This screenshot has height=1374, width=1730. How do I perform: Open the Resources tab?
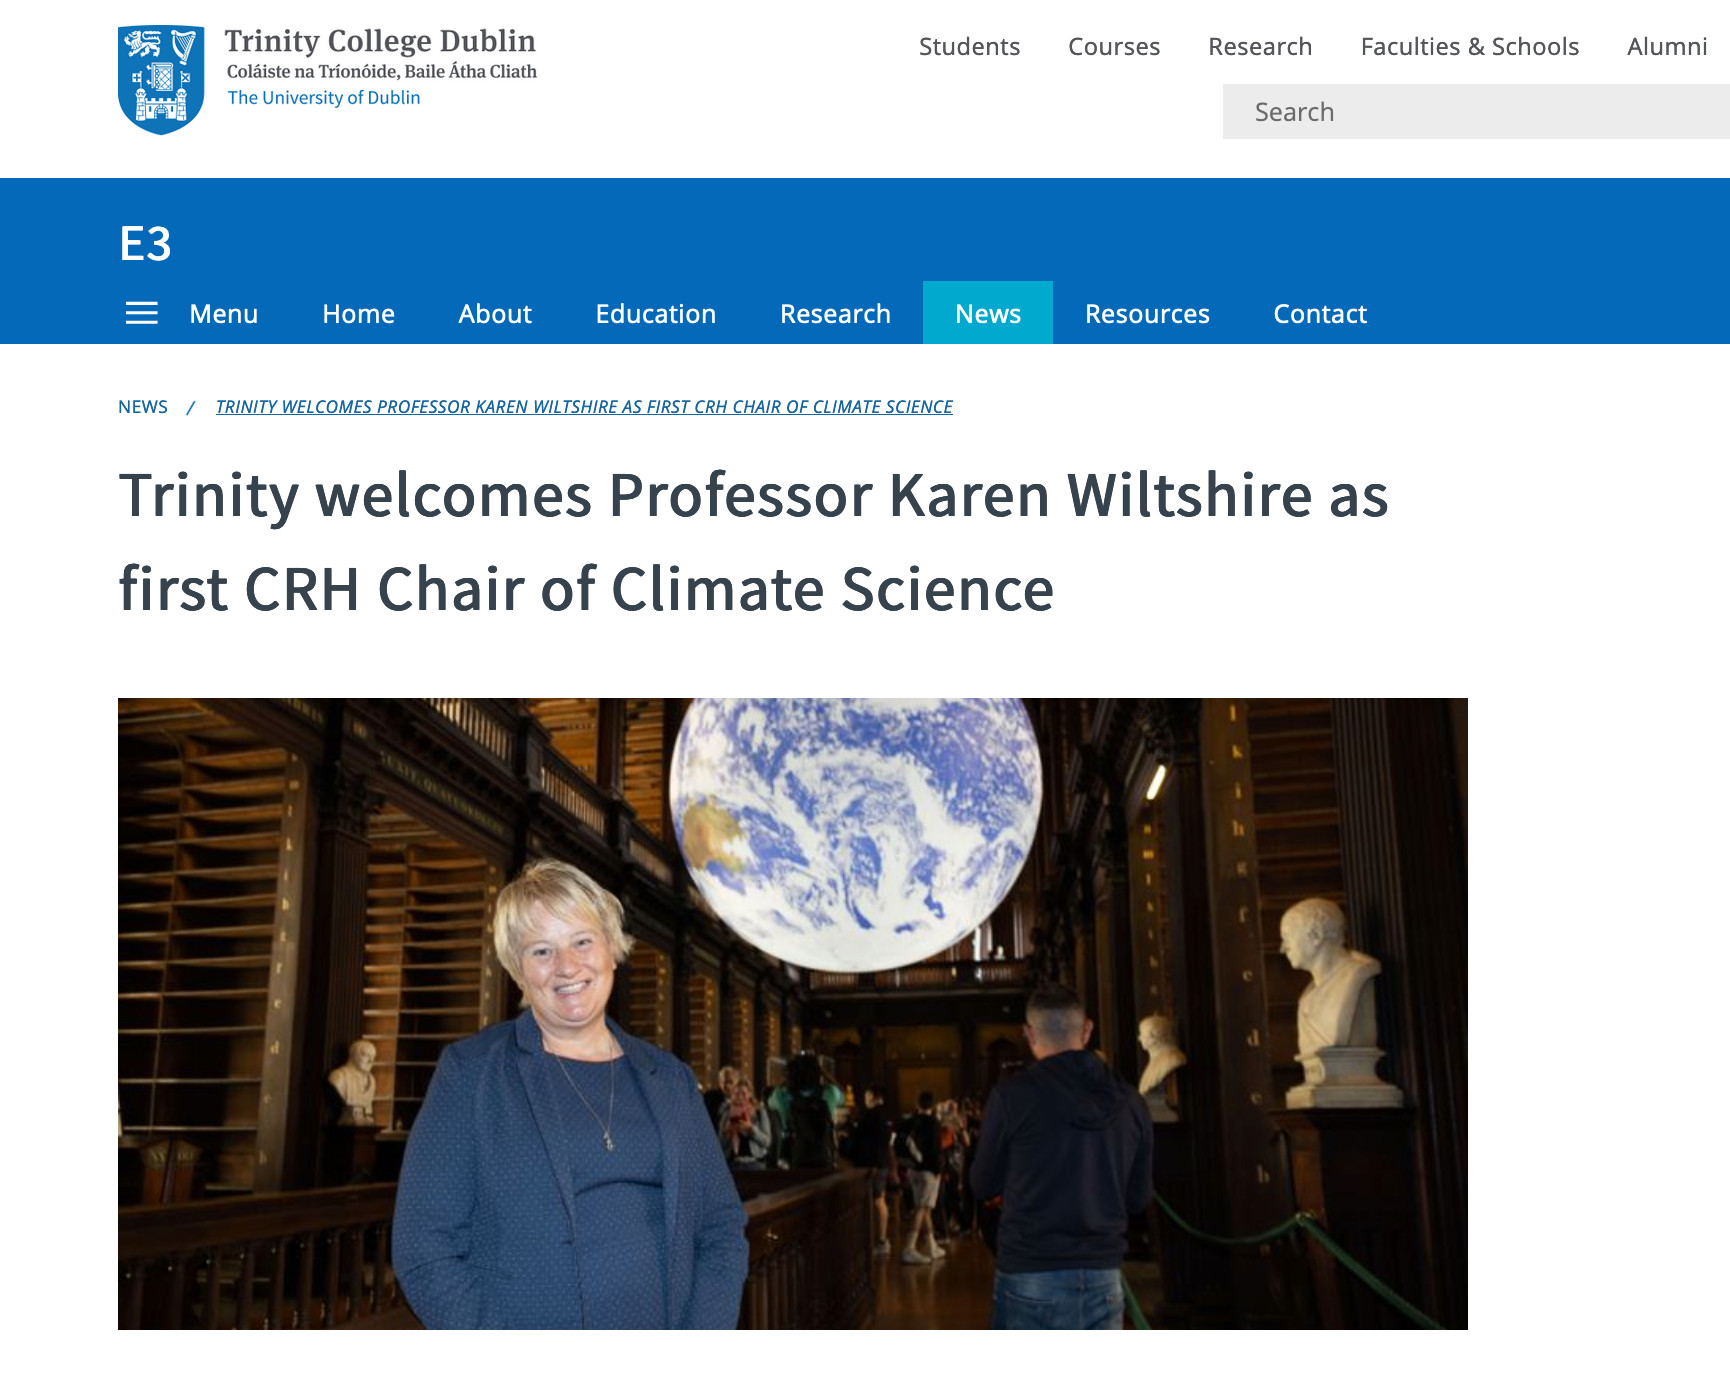pos(1147,314)
